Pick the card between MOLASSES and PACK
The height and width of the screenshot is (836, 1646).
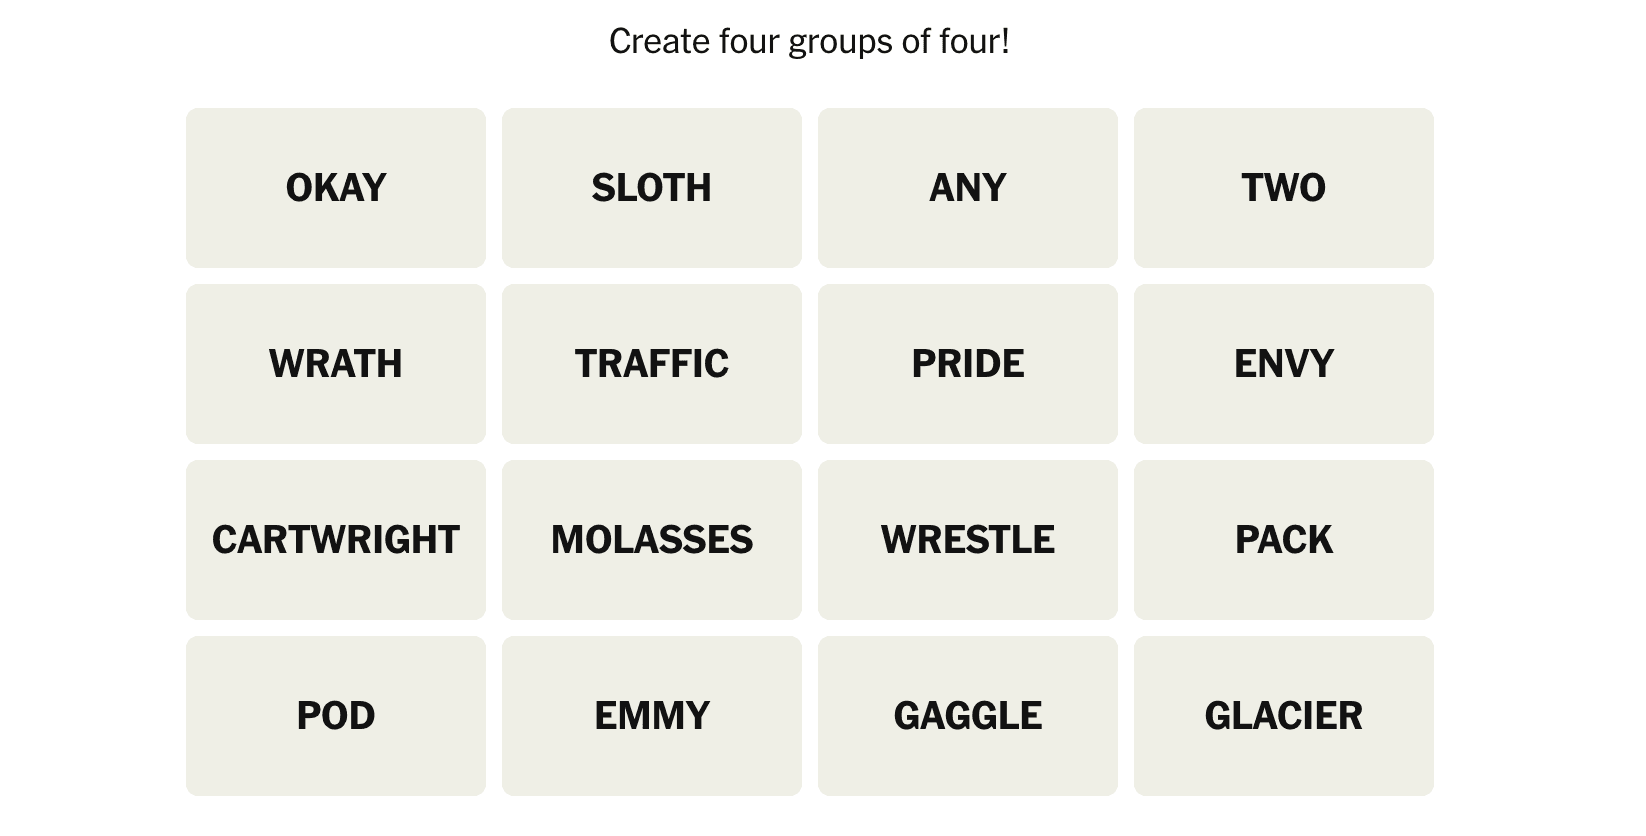tap(968, 540)
